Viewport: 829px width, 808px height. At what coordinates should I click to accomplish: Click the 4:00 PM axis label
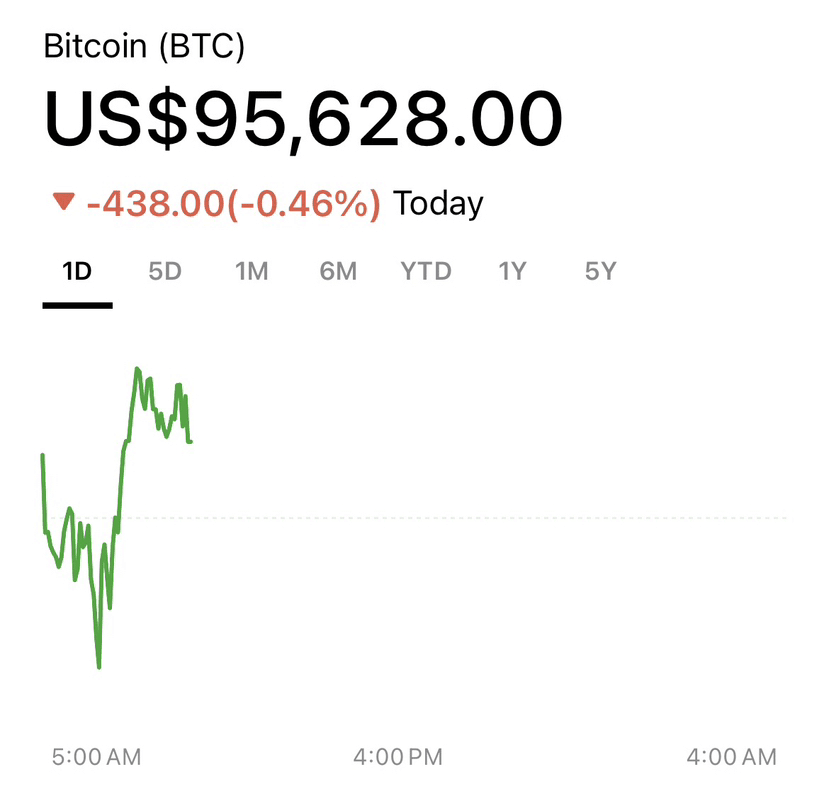[397, 757]
